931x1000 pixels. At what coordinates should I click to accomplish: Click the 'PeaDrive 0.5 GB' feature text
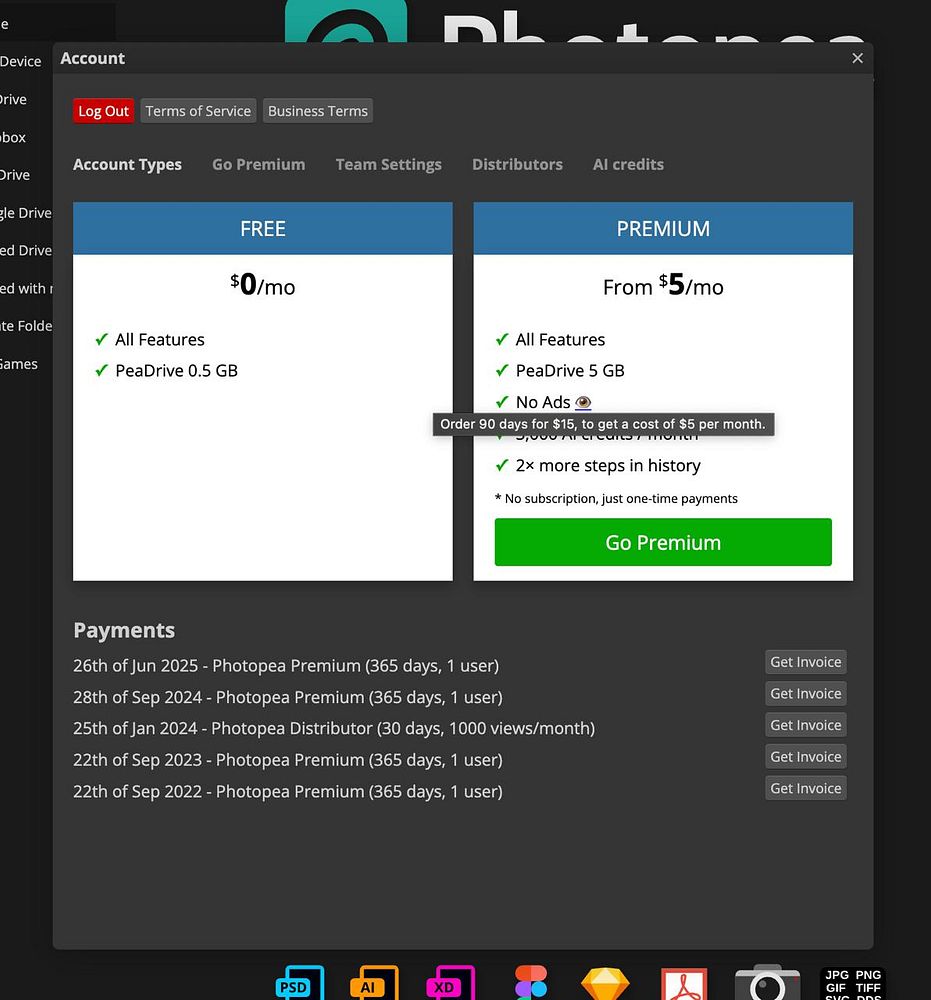point(176,371)
